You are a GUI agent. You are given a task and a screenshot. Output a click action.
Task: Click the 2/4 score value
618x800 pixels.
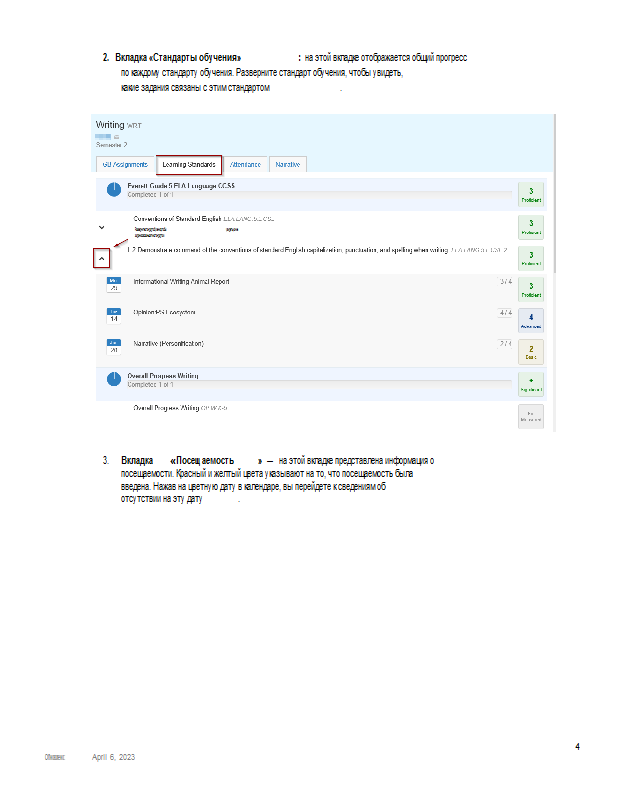click(x=505, y=343)
